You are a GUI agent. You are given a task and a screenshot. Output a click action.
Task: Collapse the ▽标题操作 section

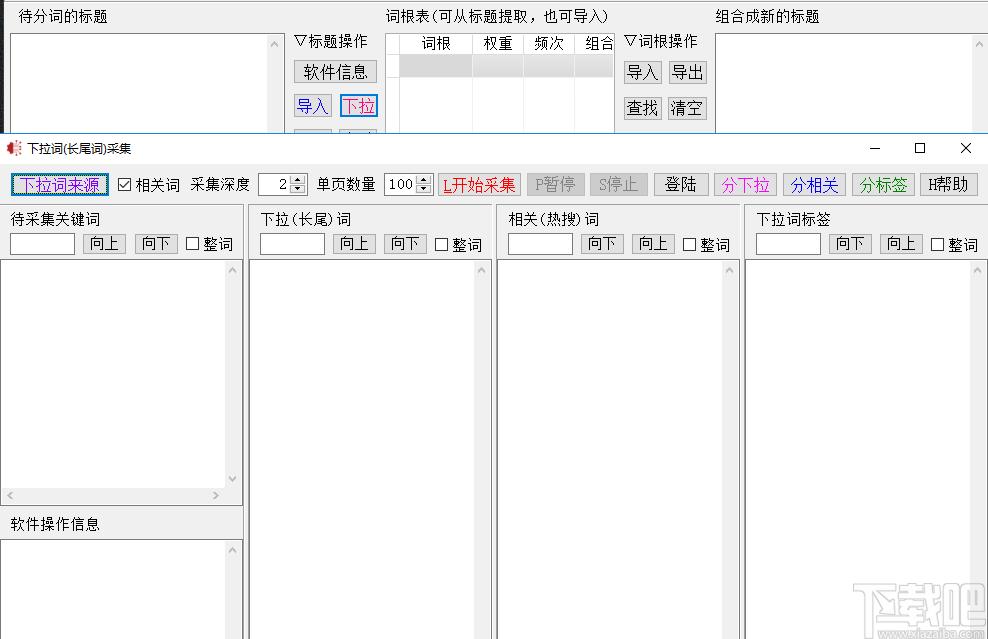click(331, 42)
